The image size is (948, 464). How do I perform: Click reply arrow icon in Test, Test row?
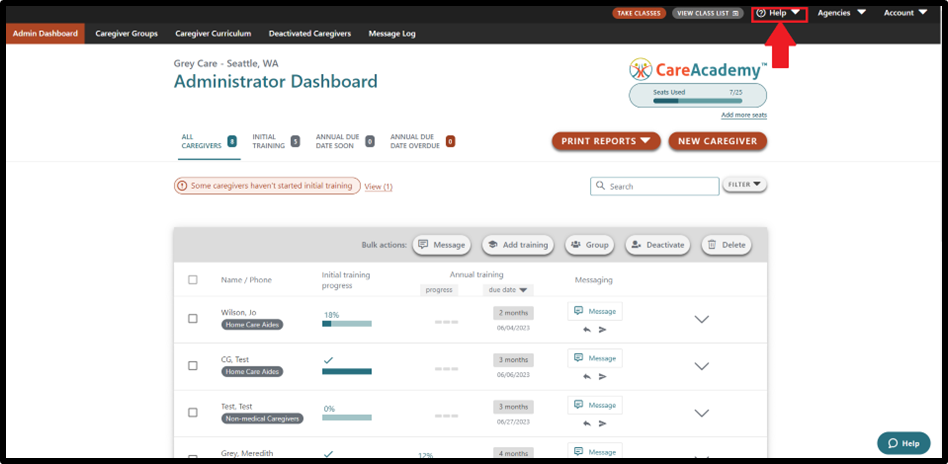(x=587, y=423)
